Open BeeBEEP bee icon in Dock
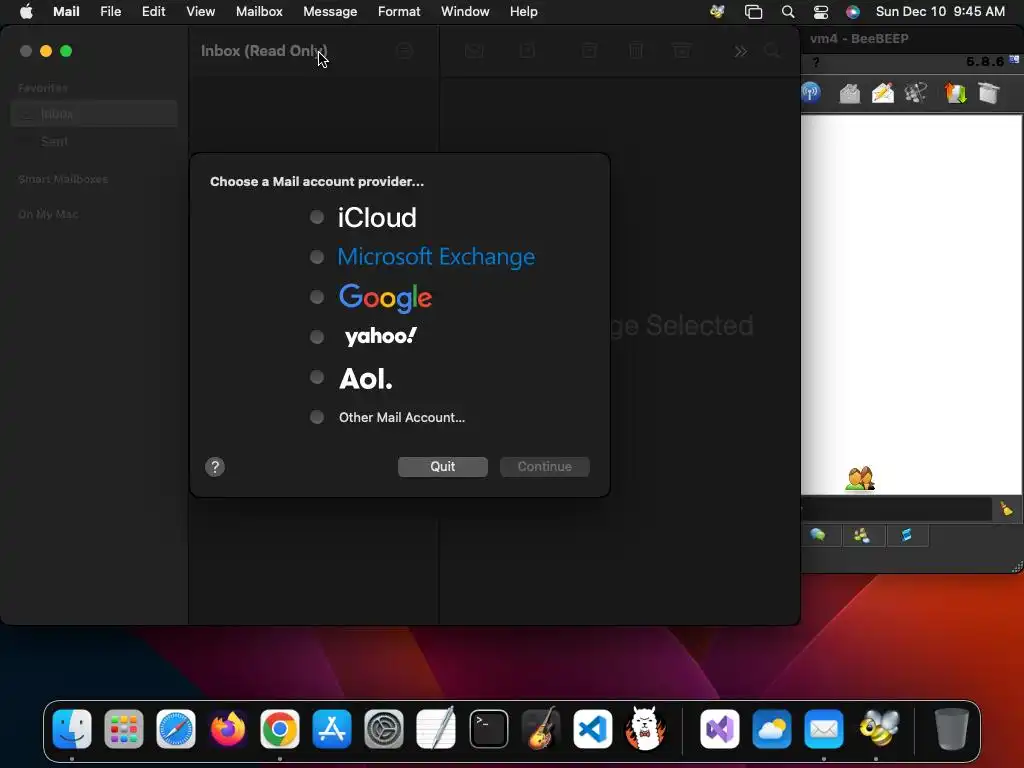Screen dimensions: 1024x768 point(879,728)
